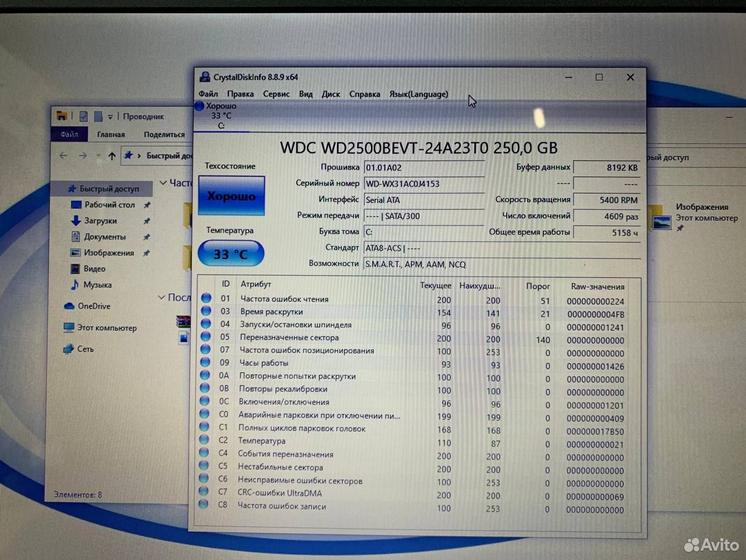746x560 pixels.
Task: Open the Файл tab in Проводник window
Action: point(69,134)
